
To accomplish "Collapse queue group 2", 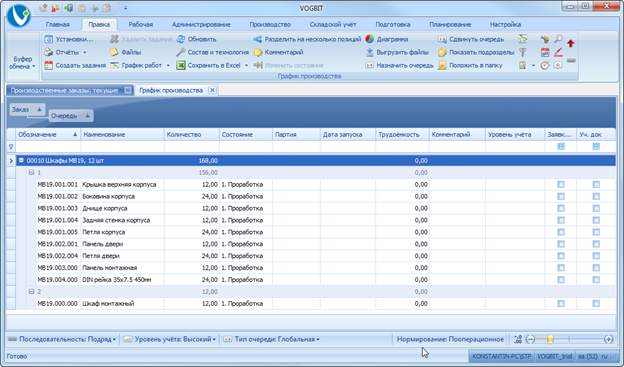I will tap(31, 291).
